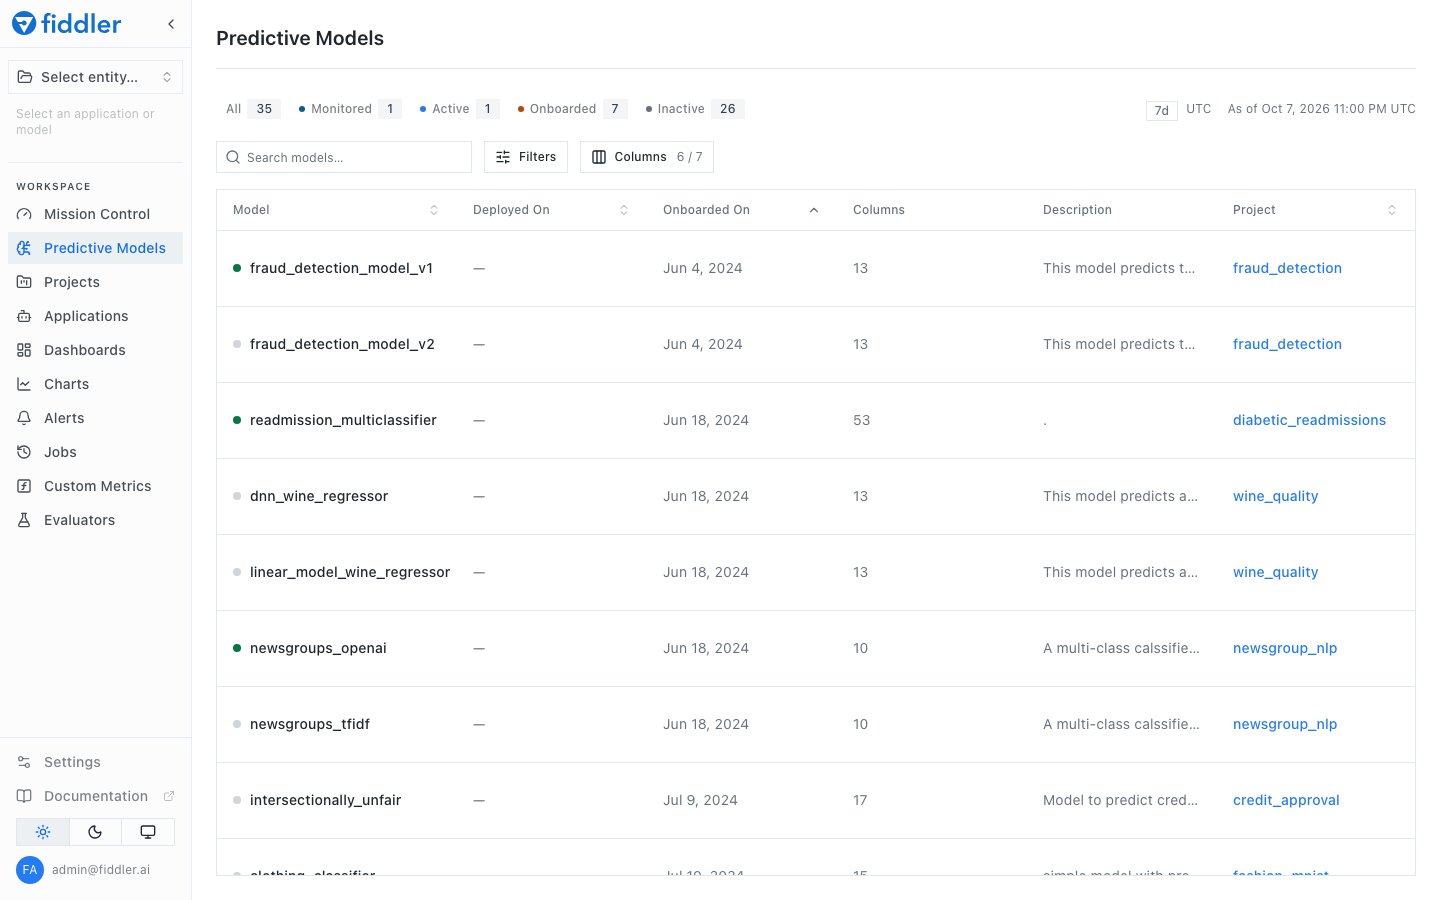Open the Charts section
The width and height of the screenshot is (1440, 900).
click(96, 384)
